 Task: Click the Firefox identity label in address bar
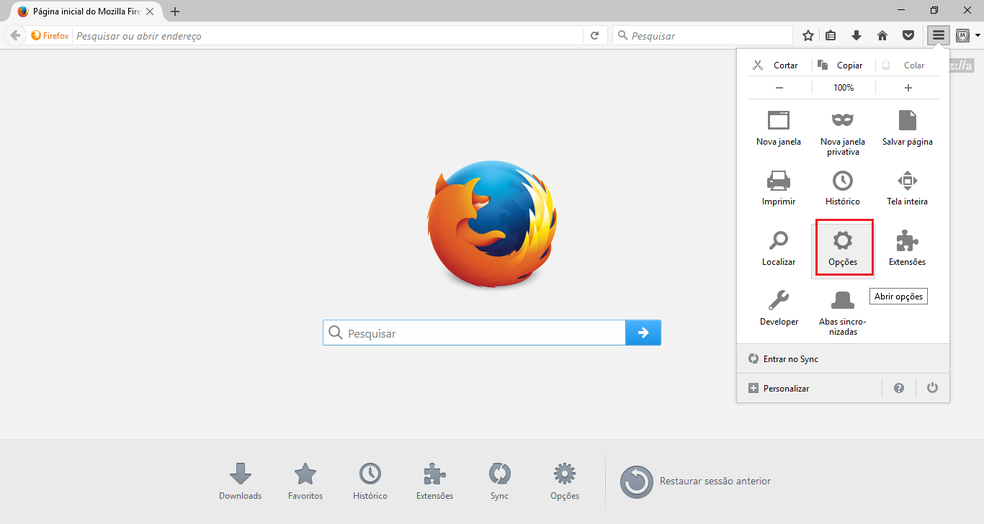50,36
